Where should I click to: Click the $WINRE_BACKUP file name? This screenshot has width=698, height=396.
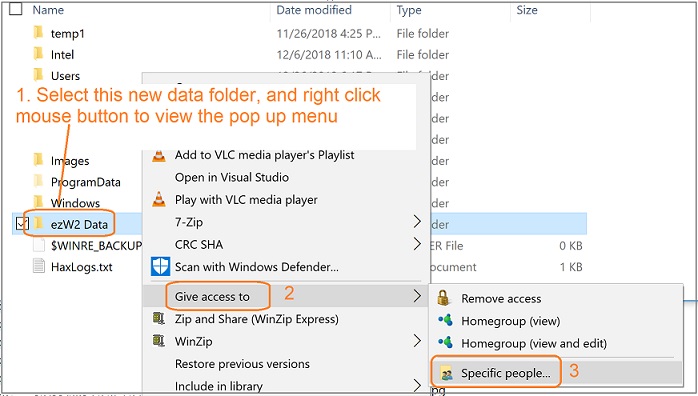click(96, 246)
